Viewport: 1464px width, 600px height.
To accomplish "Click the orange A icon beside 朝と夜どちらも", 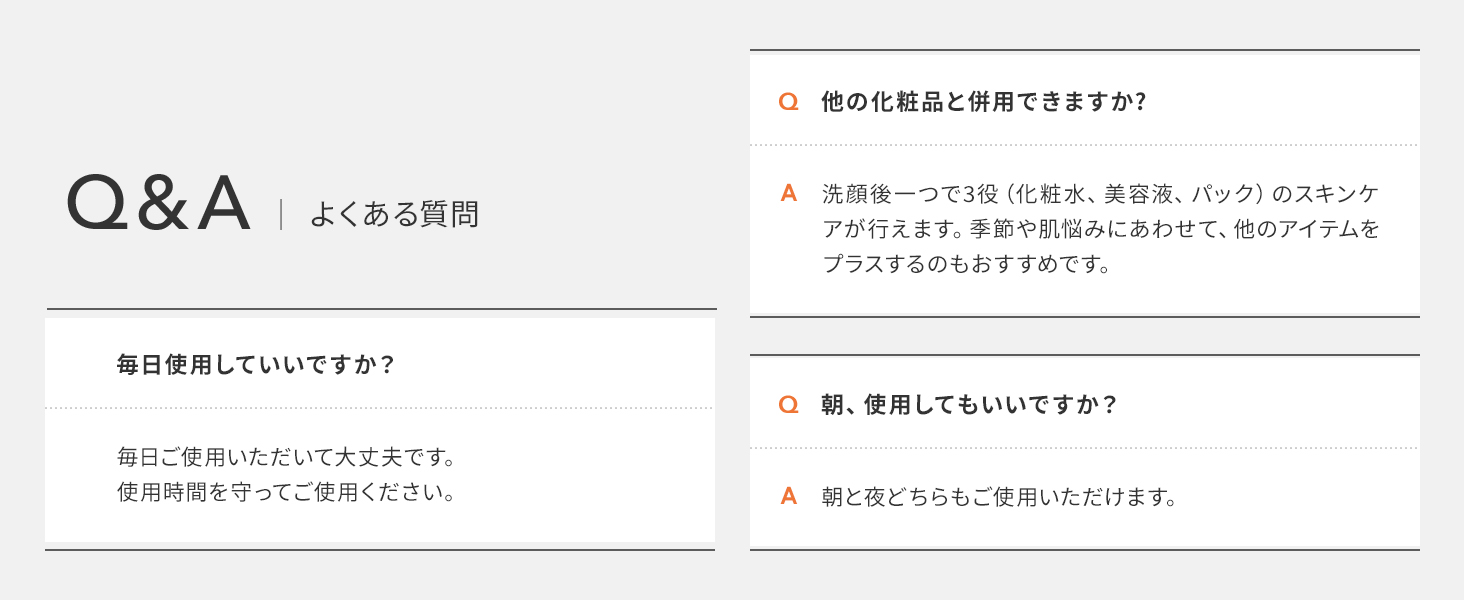I will pyautogui.click(x=788, y=496).
